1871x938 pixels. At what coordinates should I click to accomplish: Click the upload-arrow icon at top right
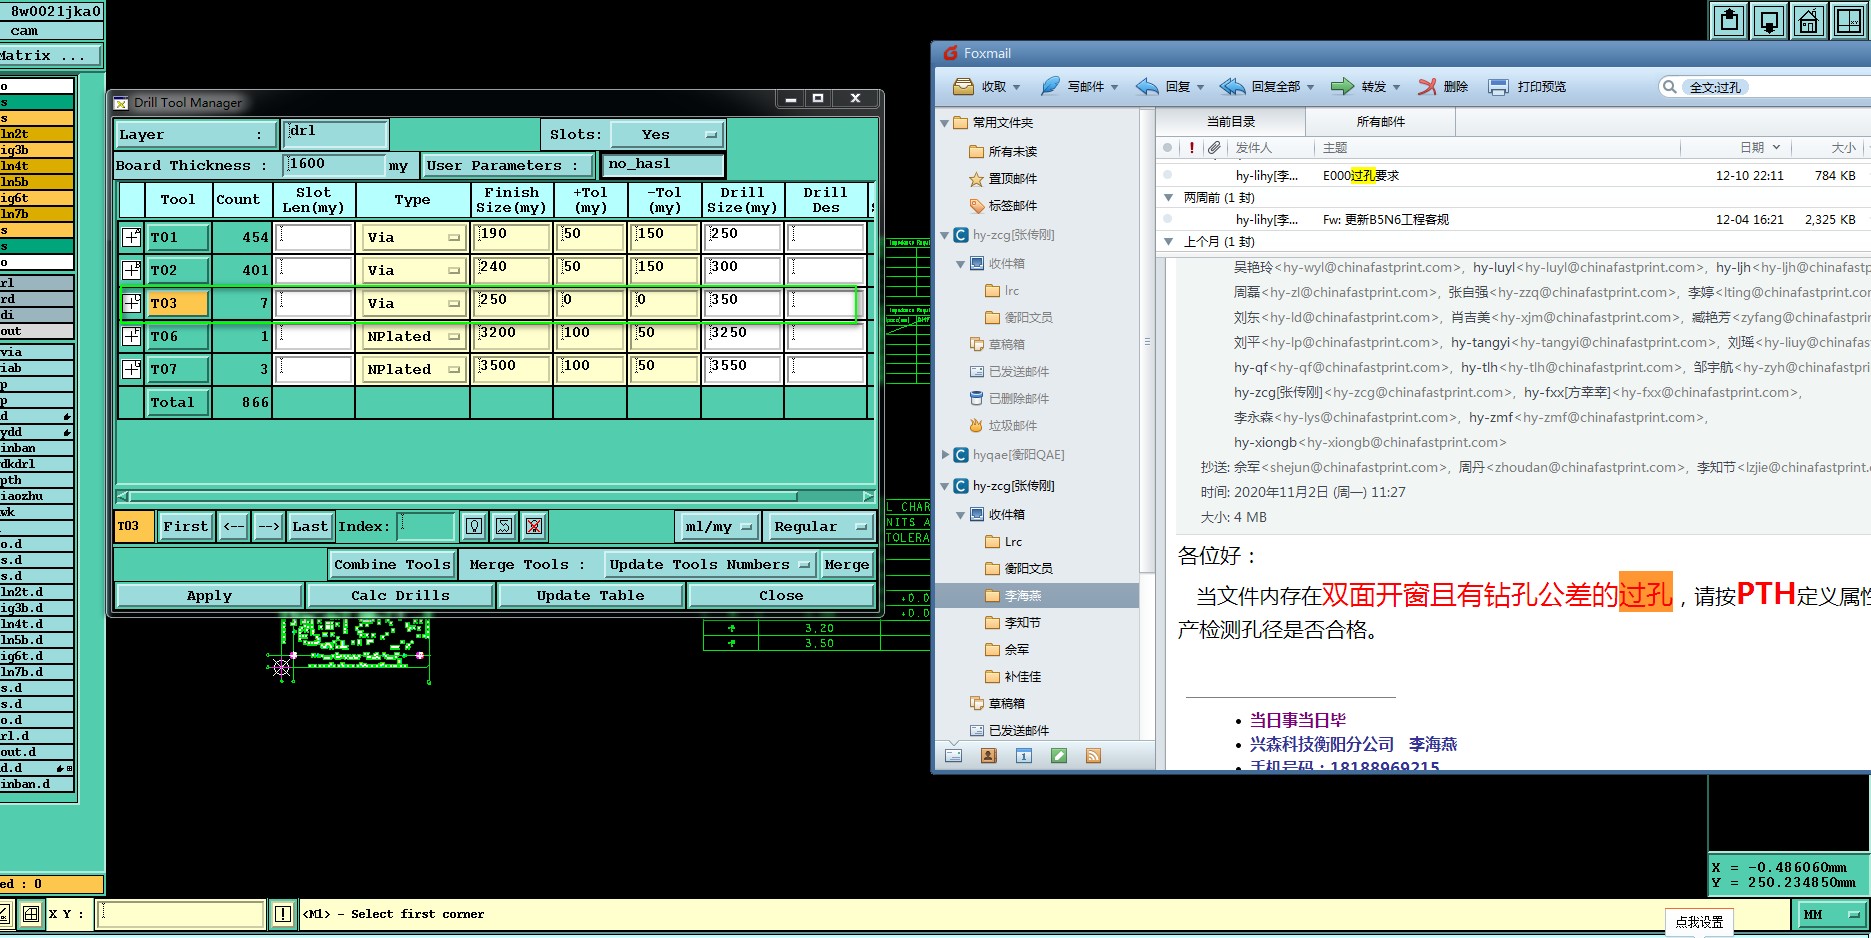pos(1730,20)
